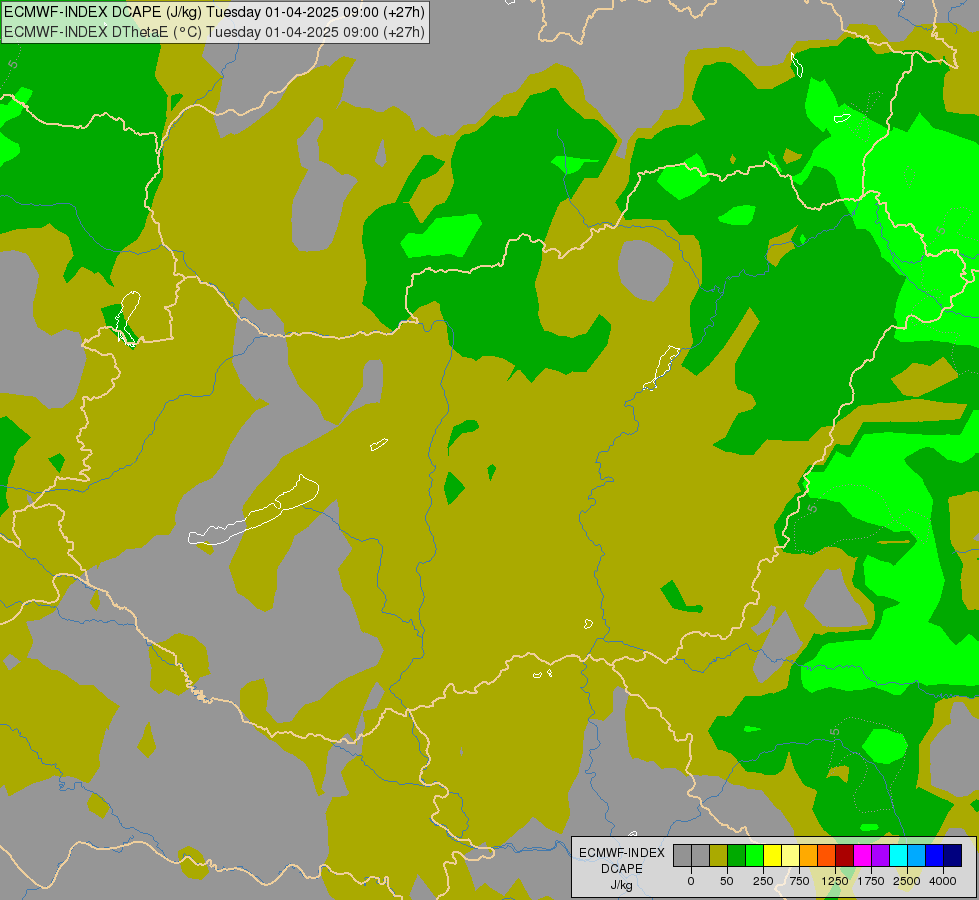Click the bright green legend swatch

(754, 855)
